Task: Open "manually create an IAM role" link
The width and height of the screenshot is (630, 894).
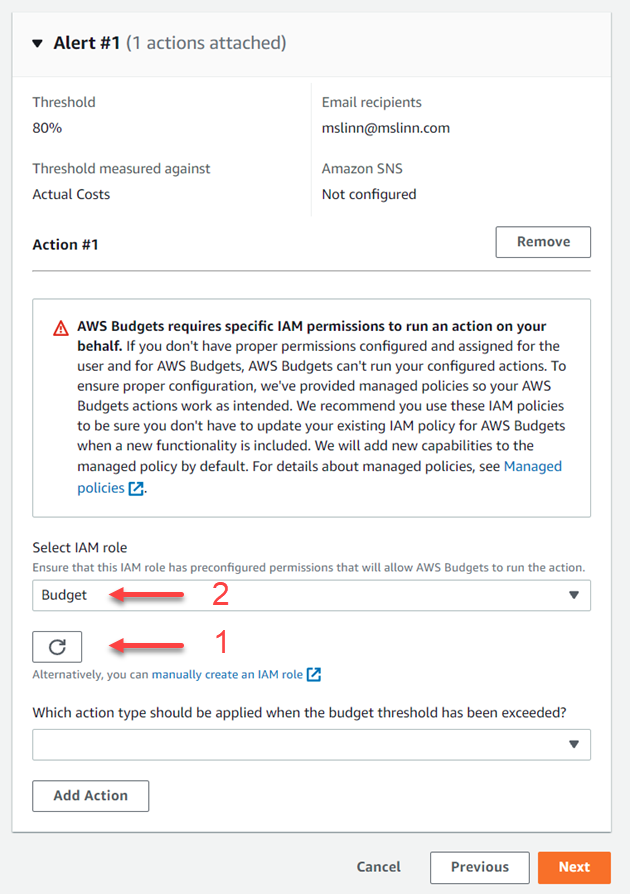Action: (227, 675)
